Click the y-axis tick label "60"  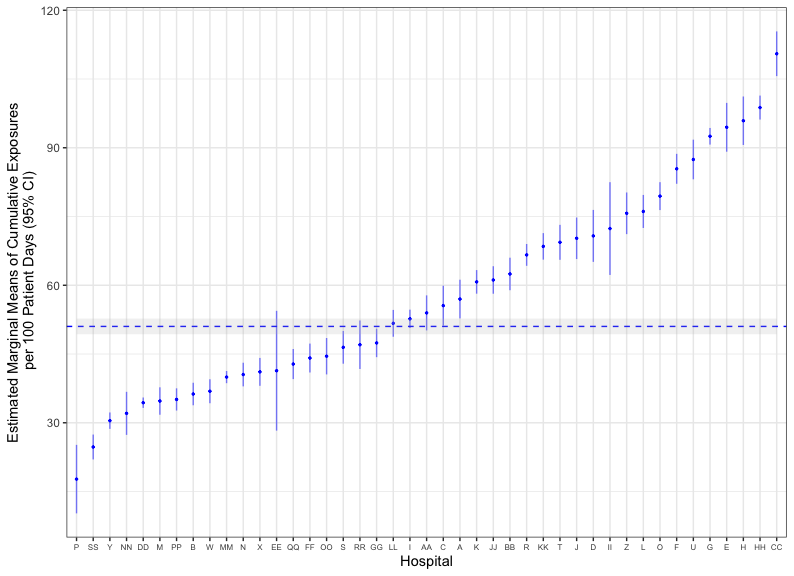(x=55, y=285)
